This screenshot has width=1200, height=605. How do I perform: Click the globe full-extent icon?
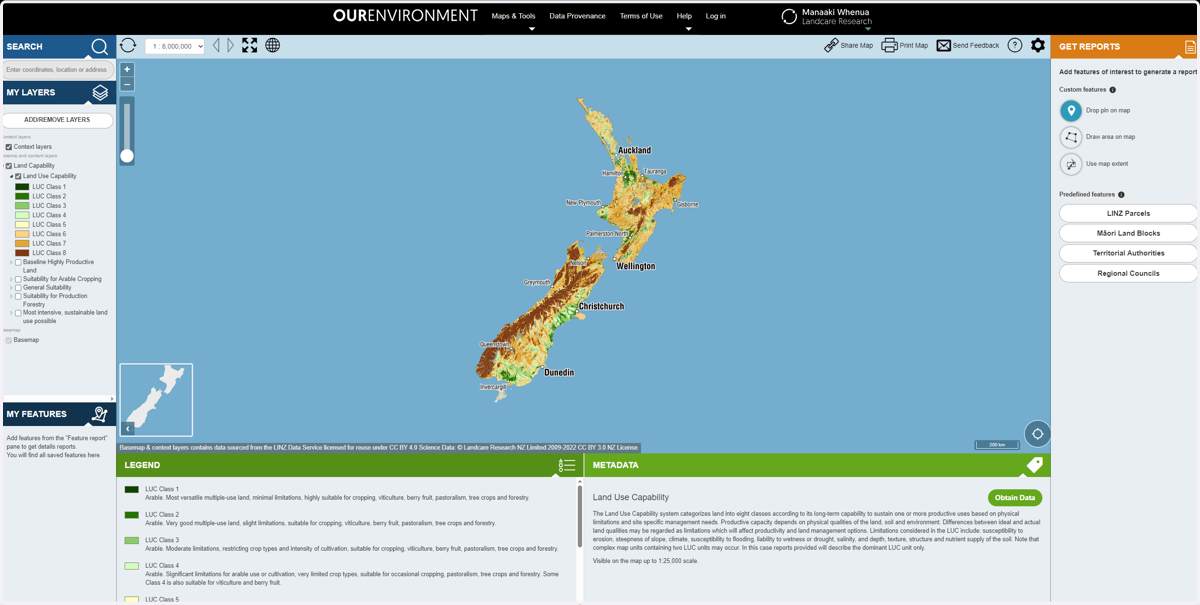coord(272,45)
